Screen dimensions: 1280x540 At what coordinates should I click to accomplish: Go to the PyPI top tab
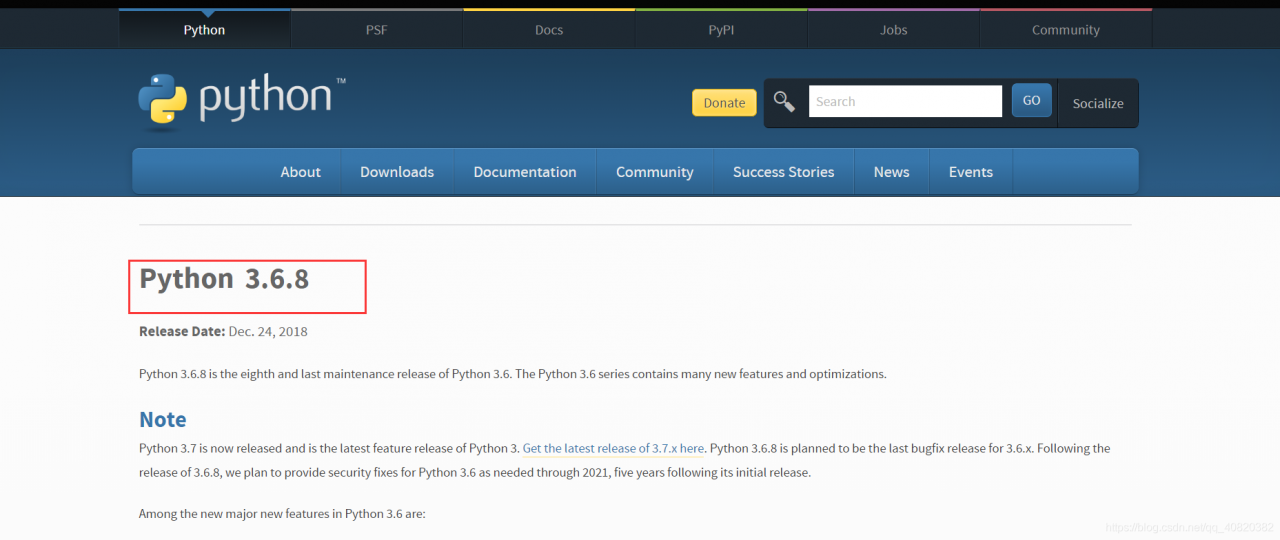tap(721, 29)
